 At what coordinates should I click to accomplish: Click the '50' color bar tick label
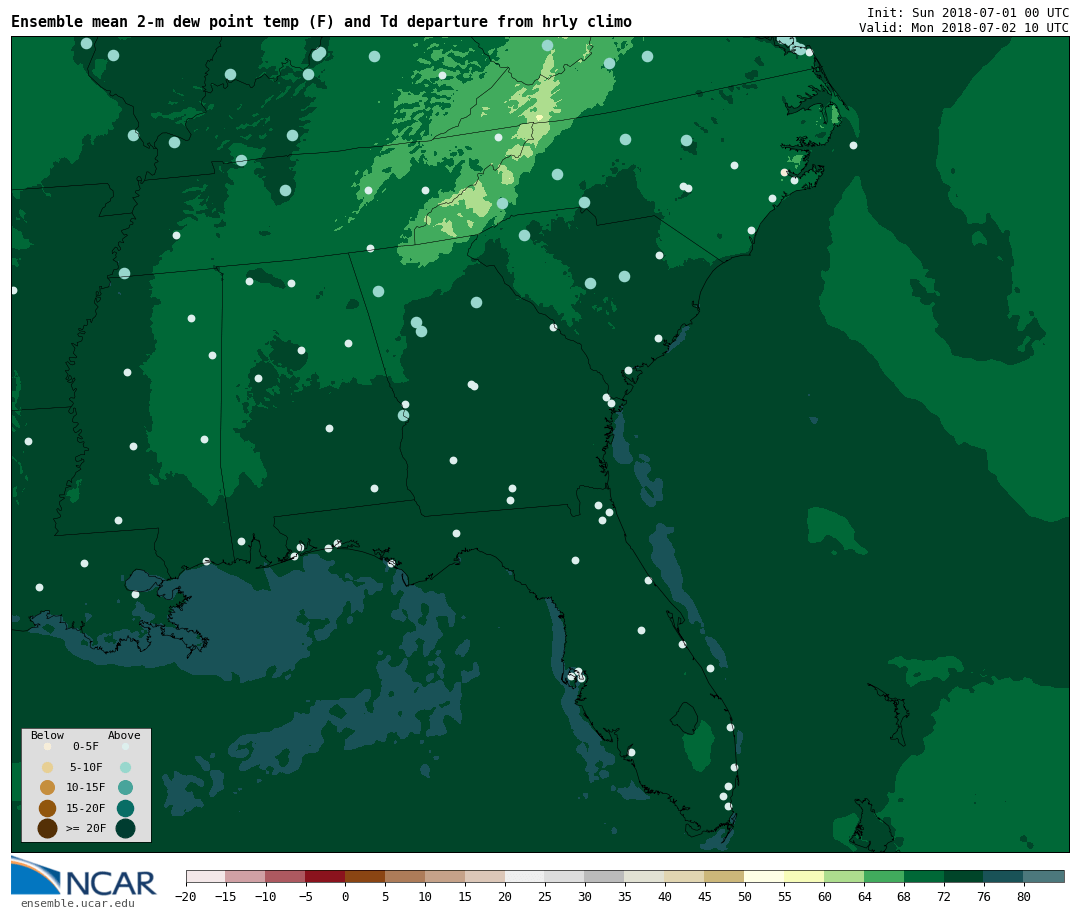point(745,896)
